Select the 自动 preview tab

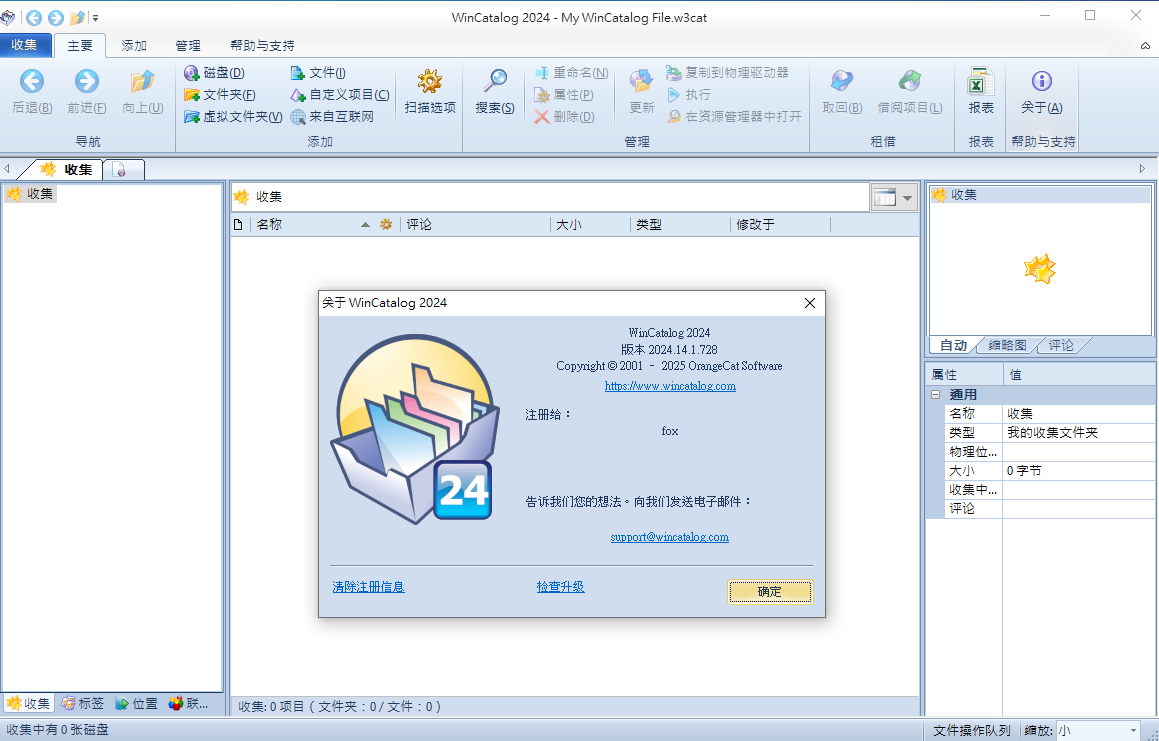(x=953, y=345)
